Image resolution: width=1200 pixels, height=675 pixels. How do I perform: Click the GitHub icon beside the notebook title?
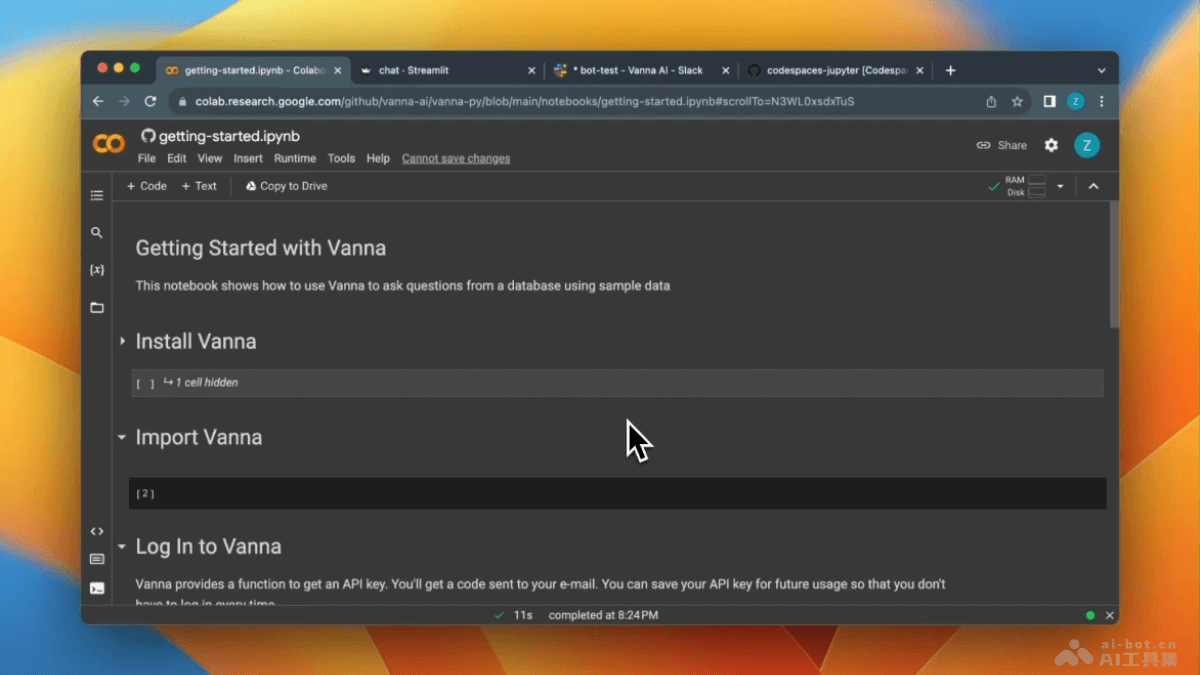click(x=148, y=136)
